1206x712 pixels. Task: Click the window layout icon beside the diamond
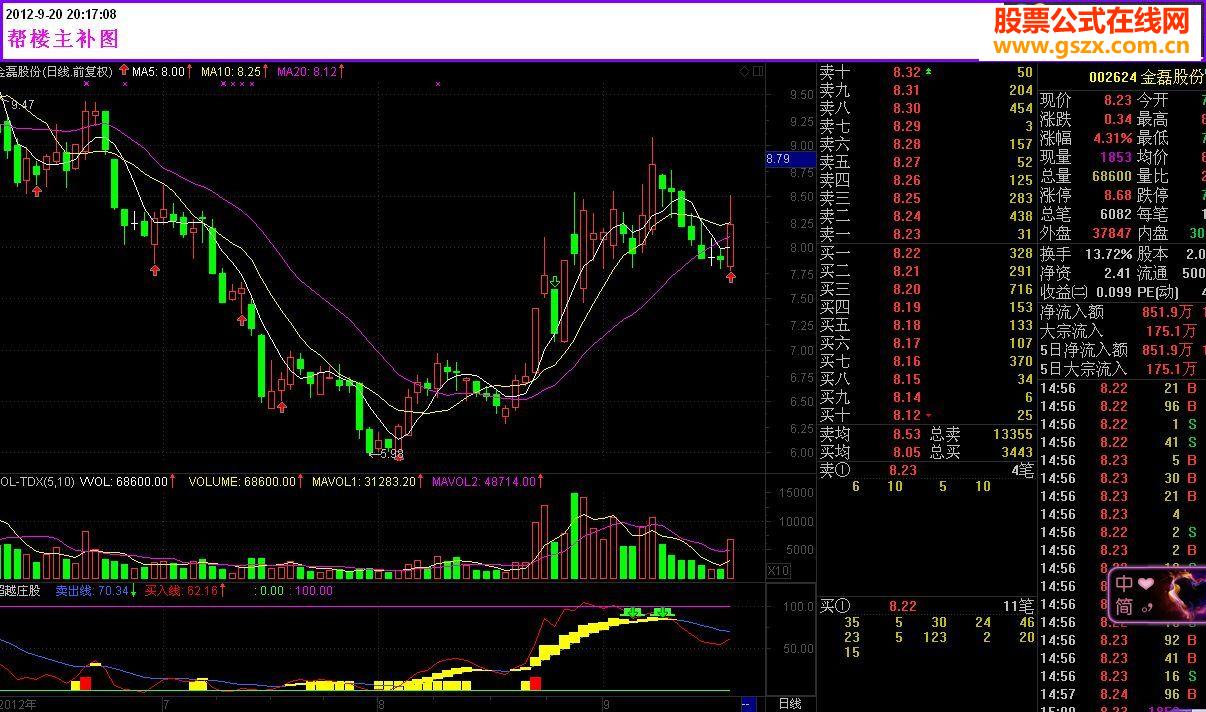(758, 71)
